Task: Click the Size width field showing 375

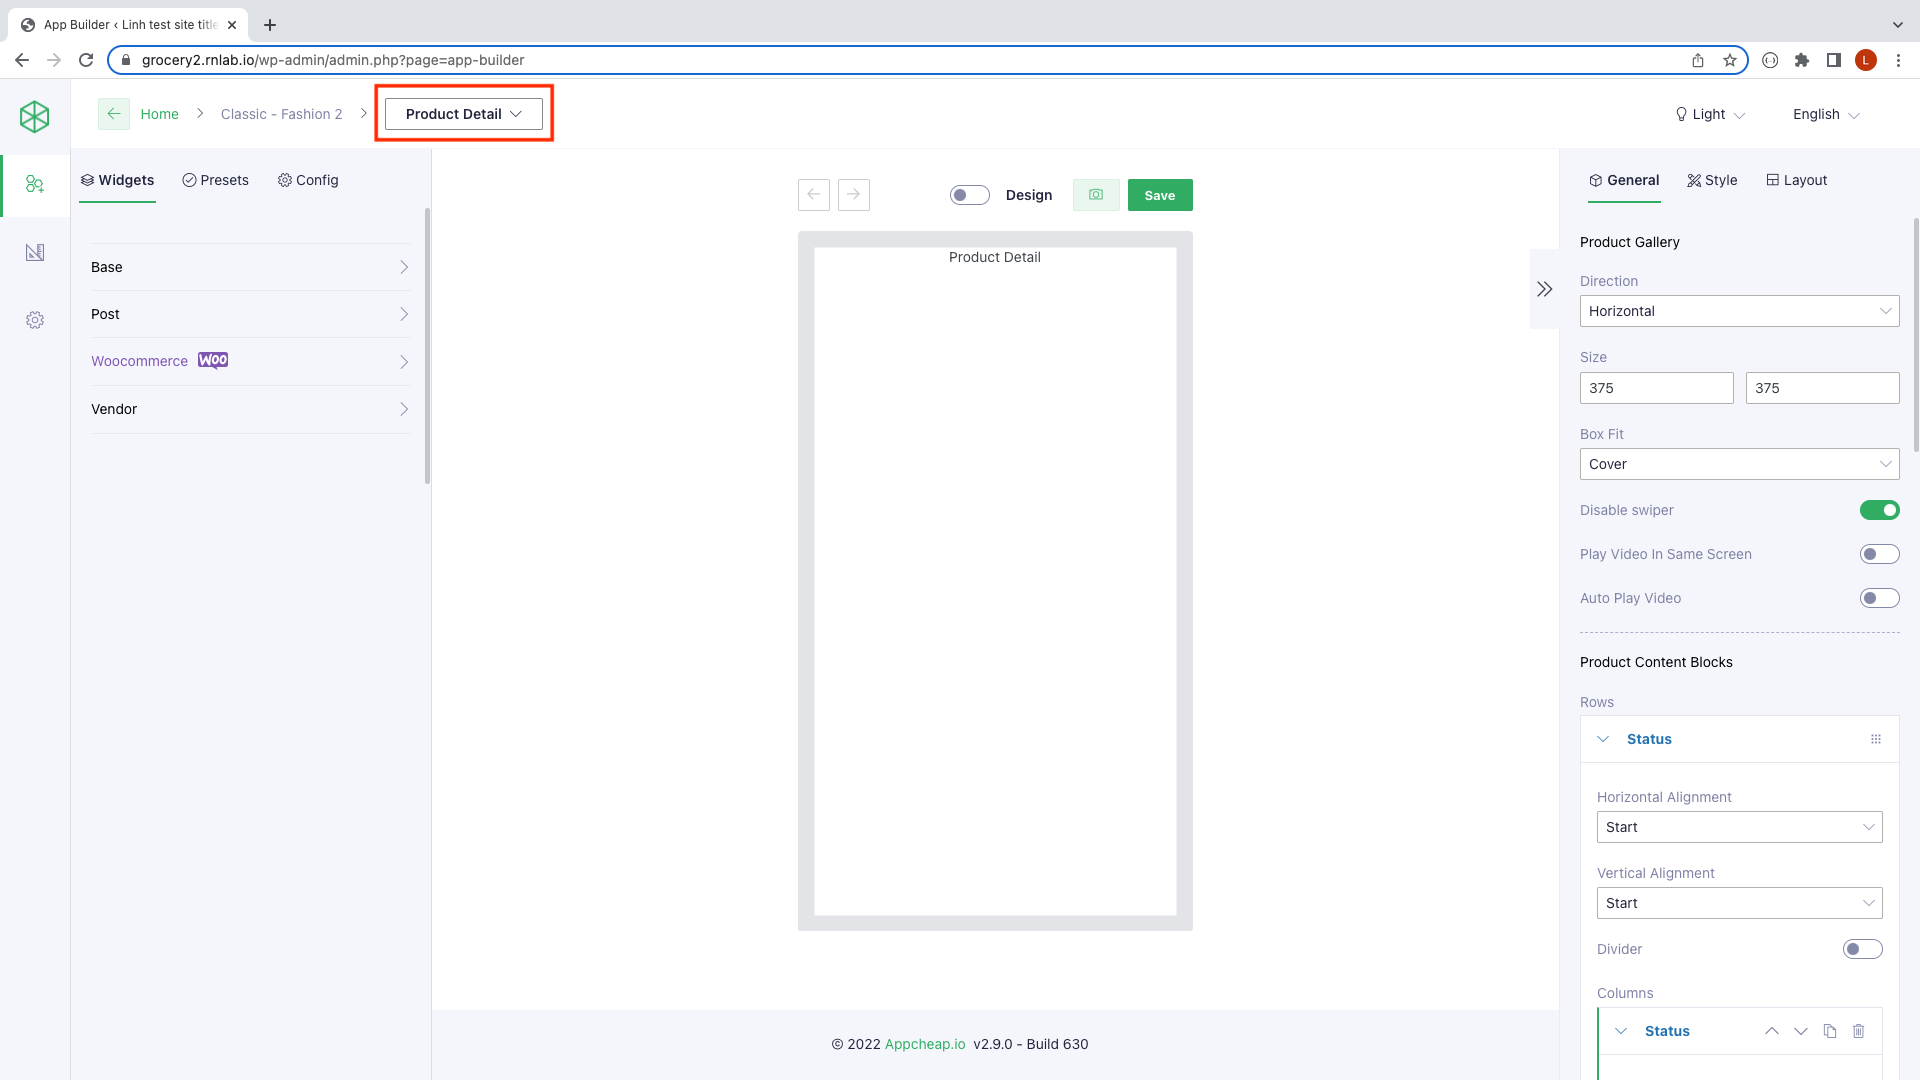Action: pos(1656,388)
